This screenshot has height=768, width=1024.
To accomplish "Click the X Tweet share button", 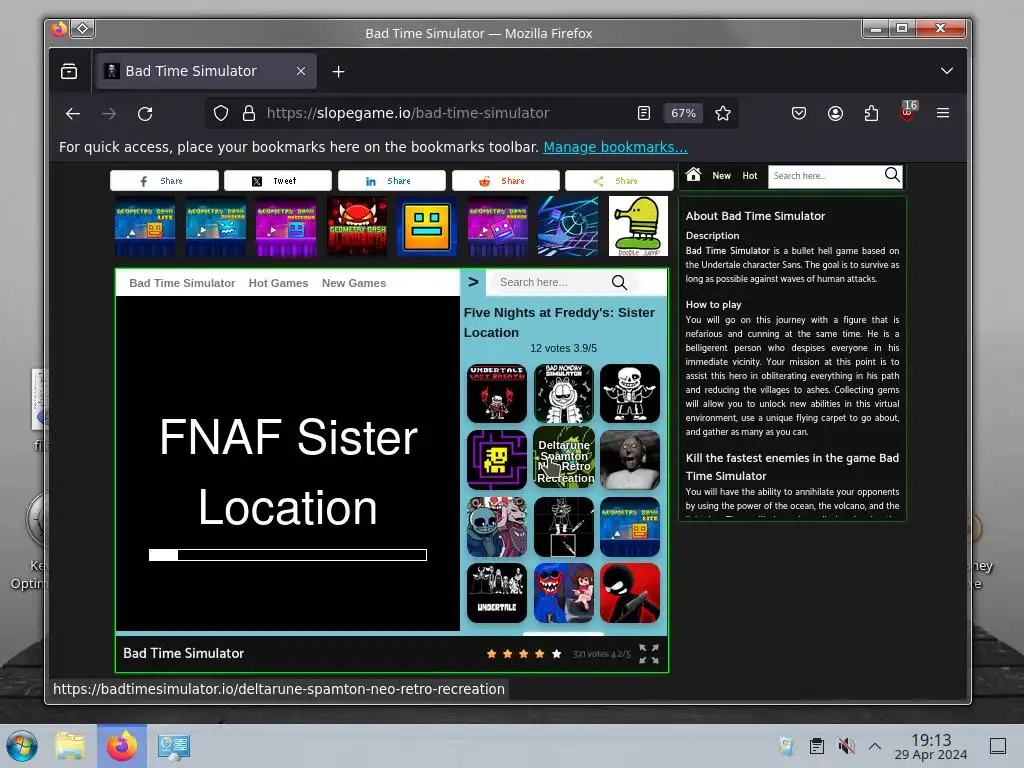I will point(278,181).
